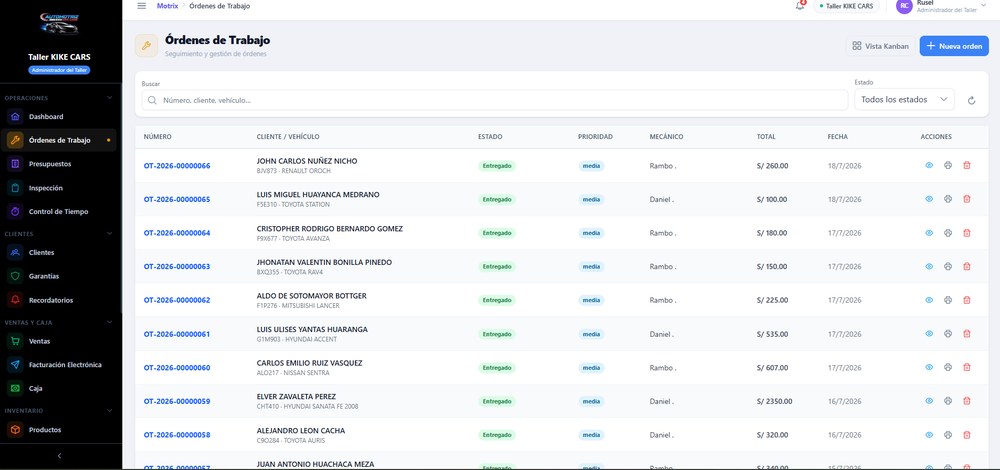This screenshot has width=1000, height=470.
Task: Click the Ventas cart icon
Action: [15, 341]
